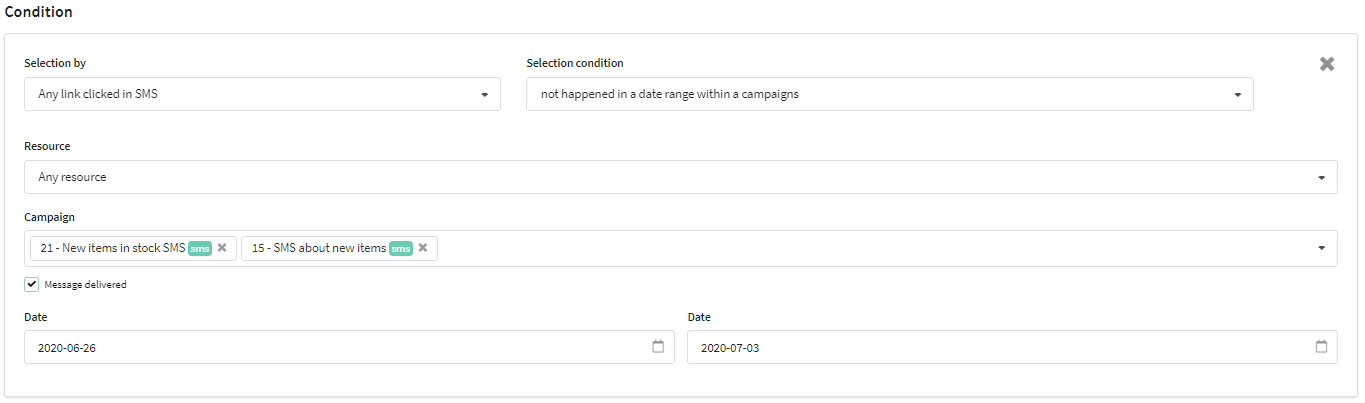
Task: Click the 'Any resource' selection field
Action: coord(681,177)
